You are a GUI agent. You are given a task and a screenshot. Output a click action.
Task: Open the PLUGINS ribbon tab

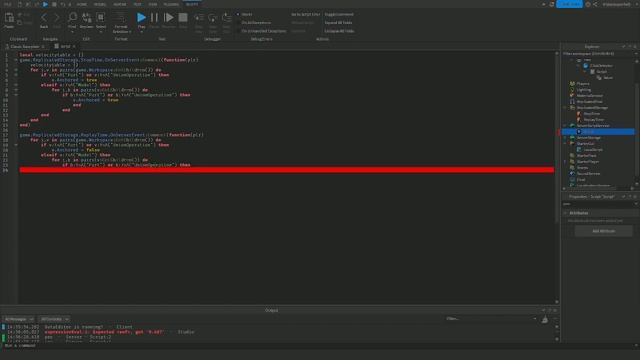(171, 4)
